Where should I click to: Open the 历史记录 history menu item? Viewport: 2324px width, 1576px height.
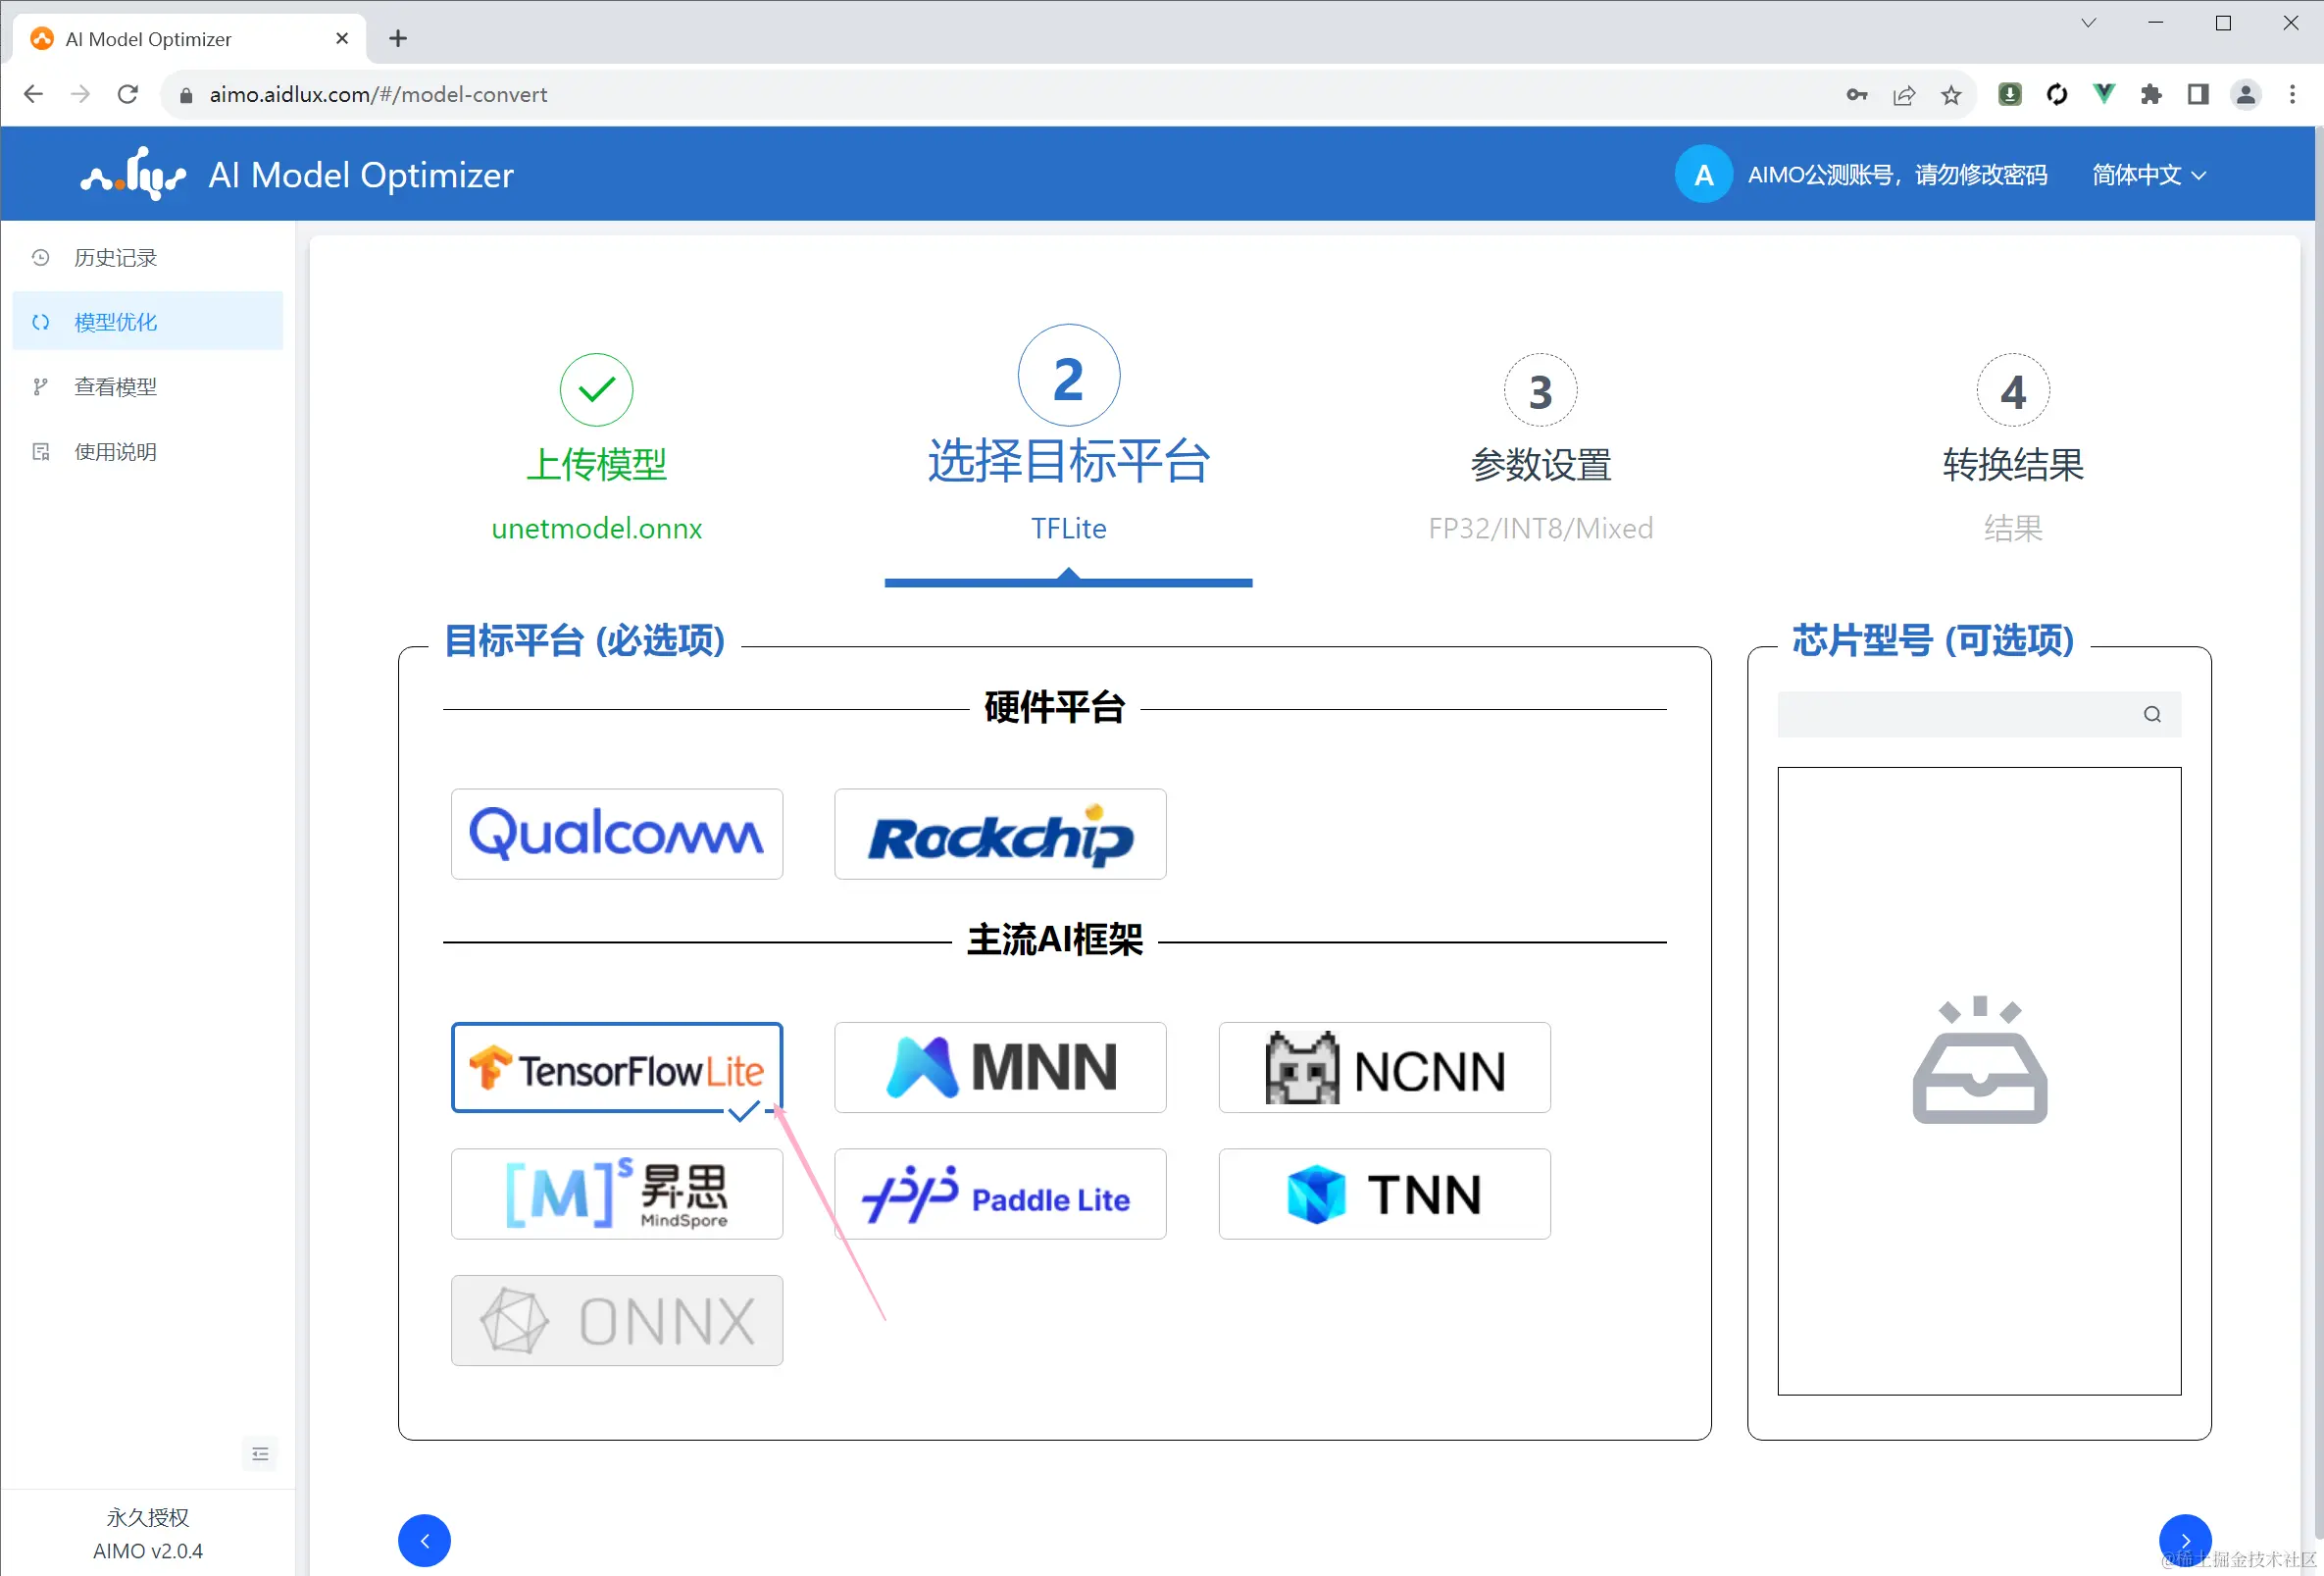[x=115, y=258]
